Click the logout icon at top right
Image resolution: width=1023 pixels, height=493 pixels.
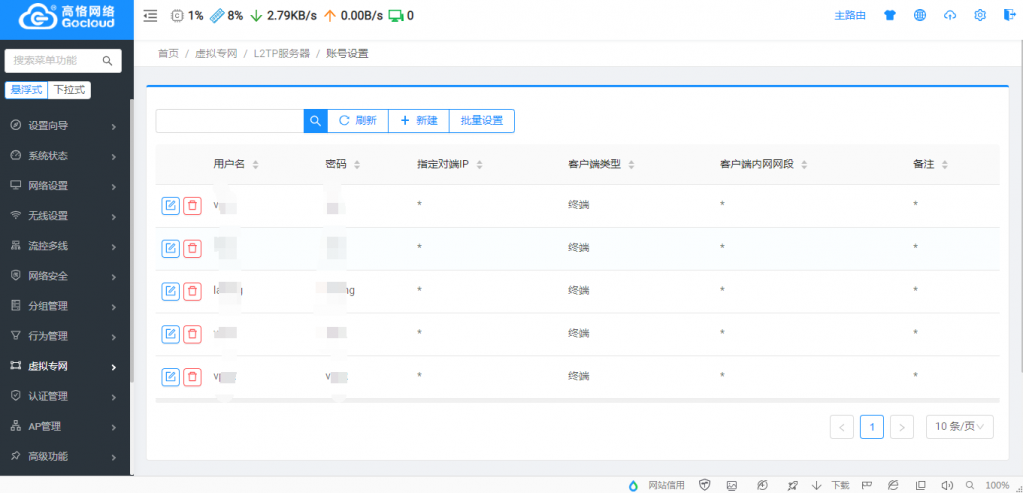pos(1009,16)
